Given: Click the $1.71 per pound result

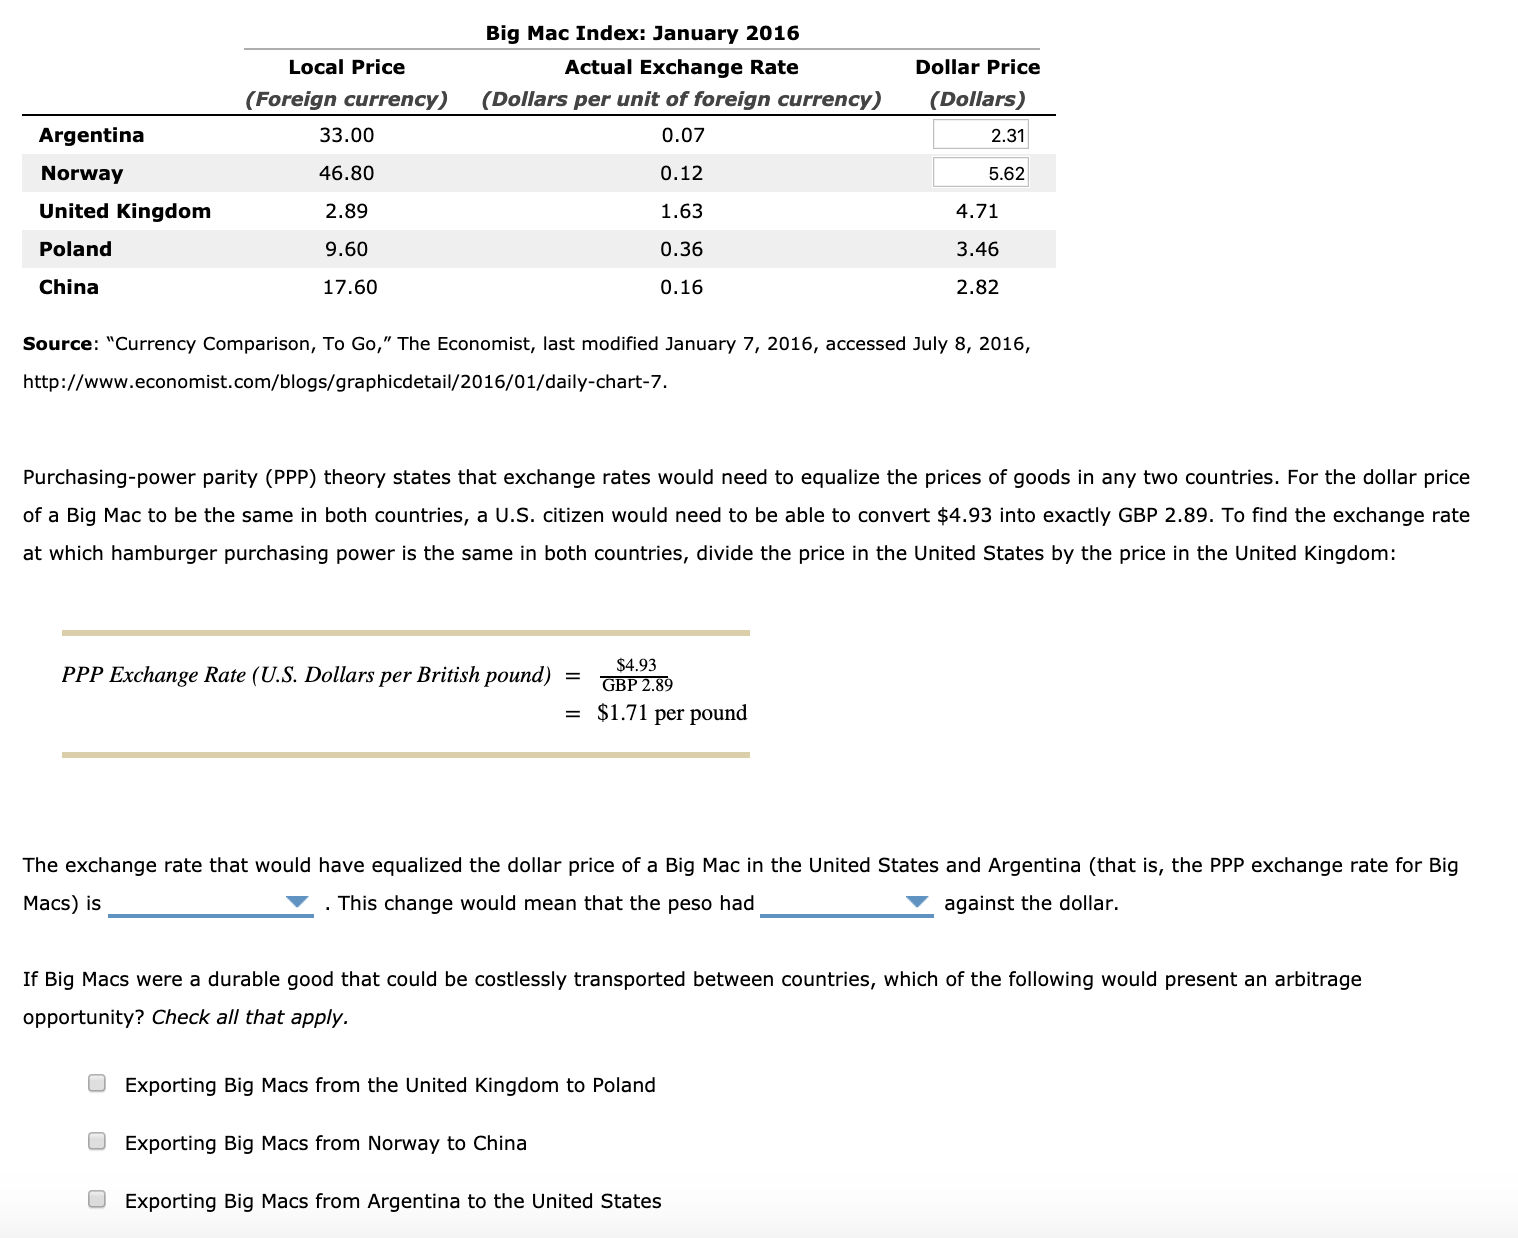Looking at the screenshot, I should 672,713.
